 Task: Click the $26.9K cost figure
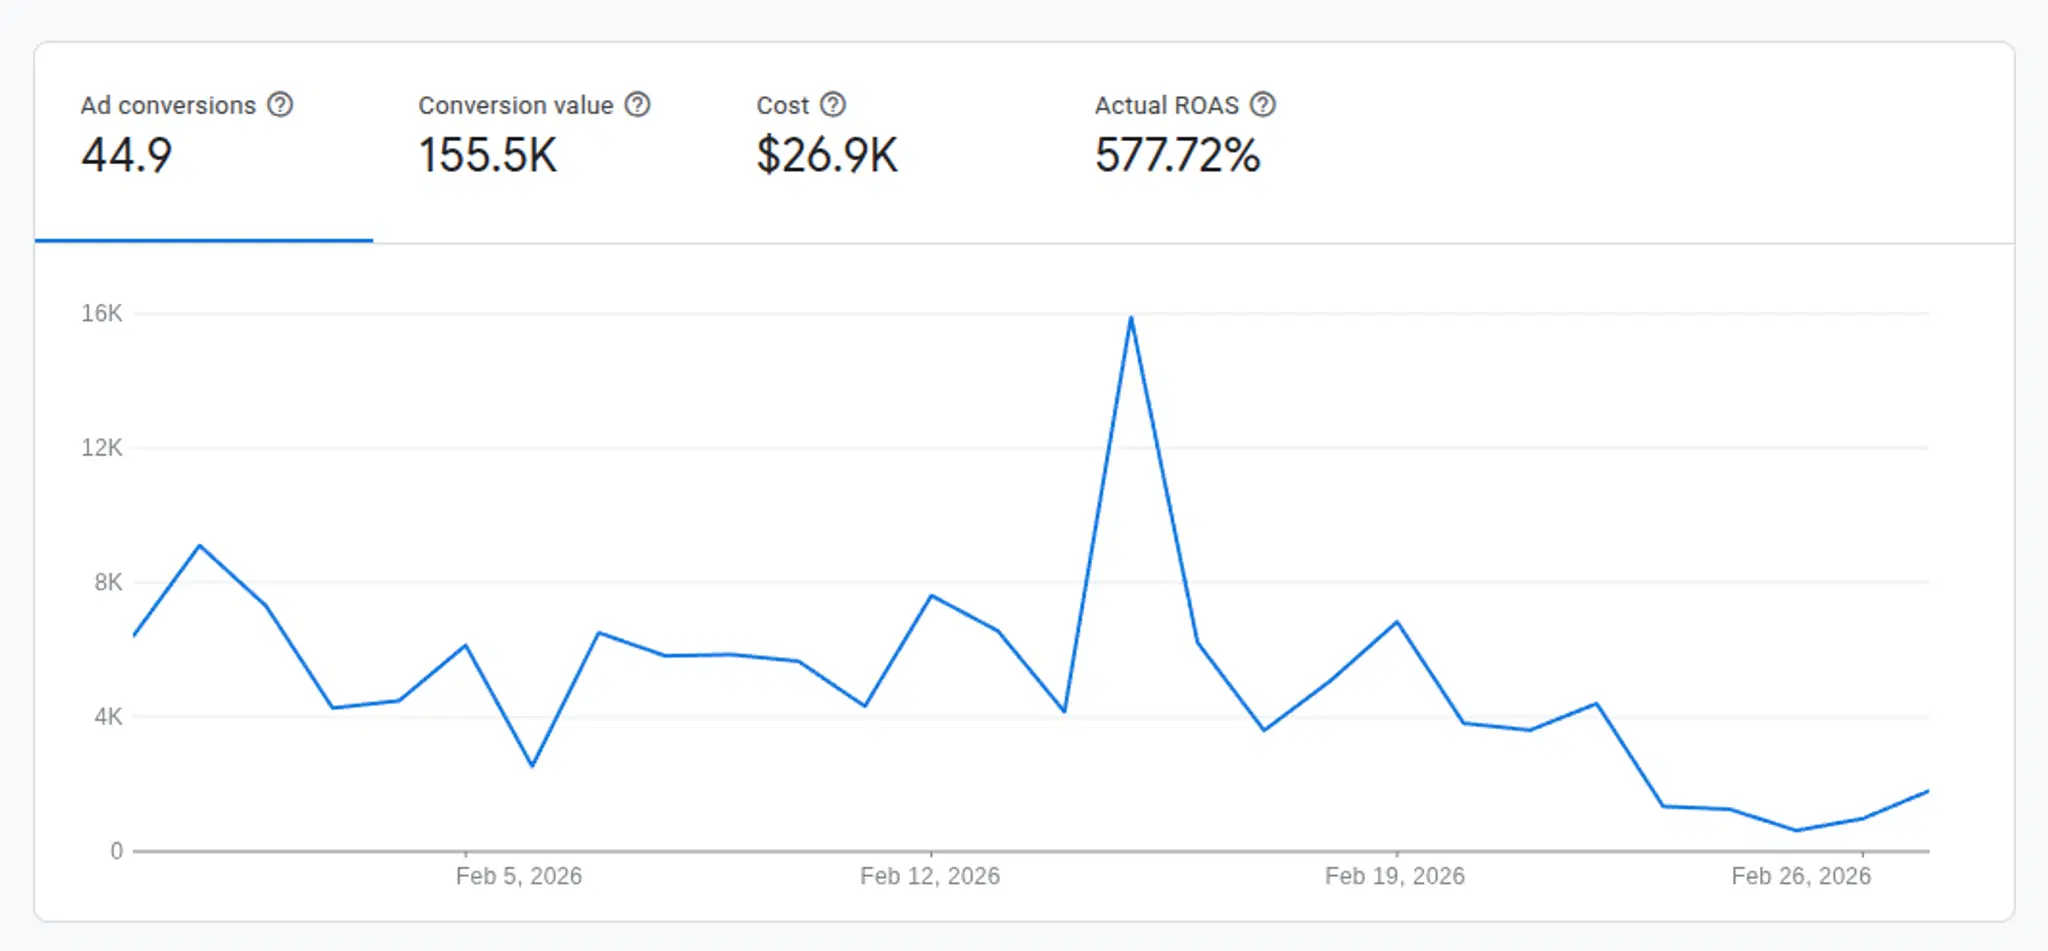(x=826, y=156)
